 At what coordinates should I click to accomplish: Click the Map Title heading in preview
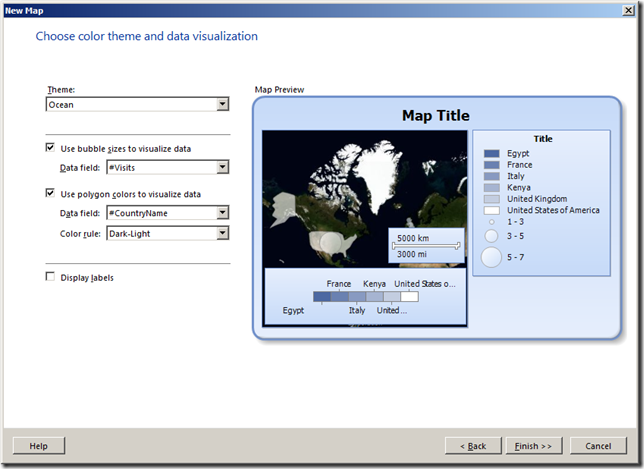click(x=436, y=115)
